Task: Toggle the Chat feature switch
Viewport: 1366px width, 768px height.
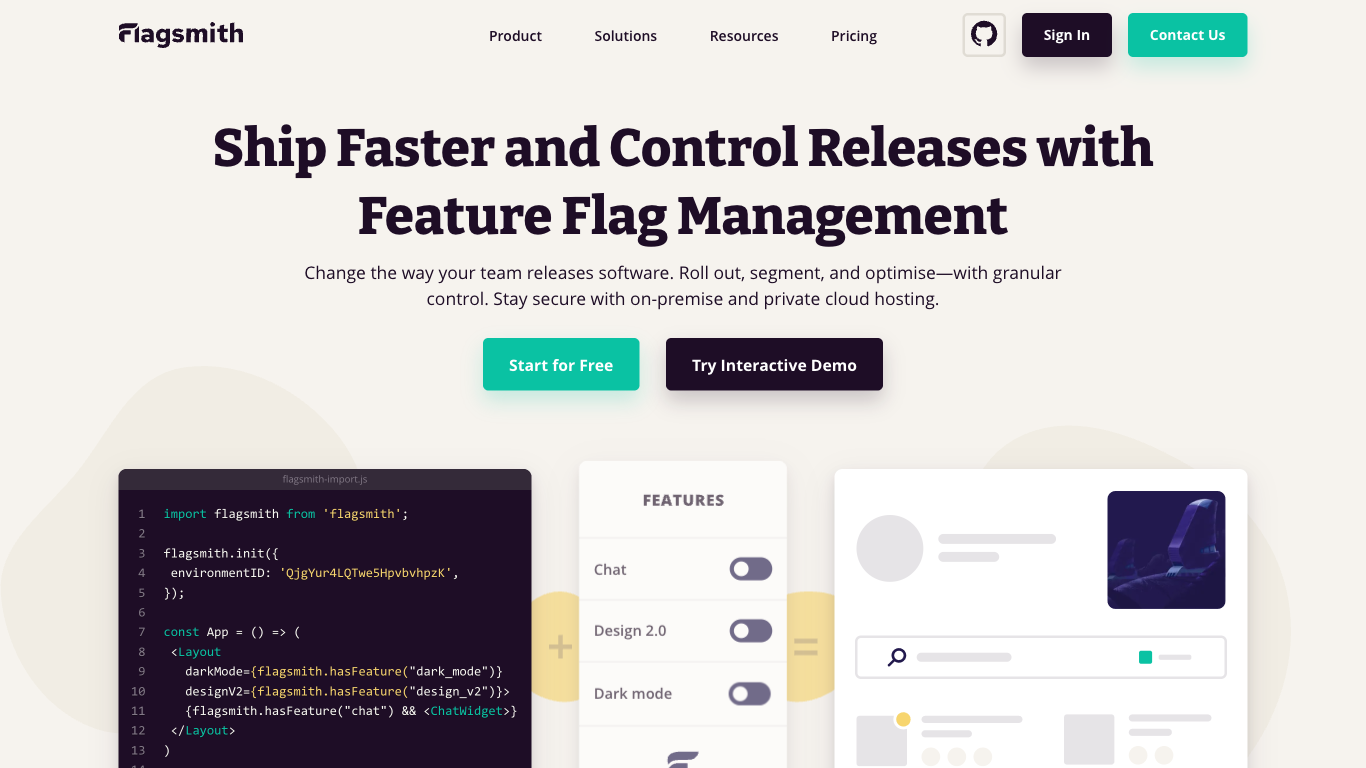Action: click(751, 569)
